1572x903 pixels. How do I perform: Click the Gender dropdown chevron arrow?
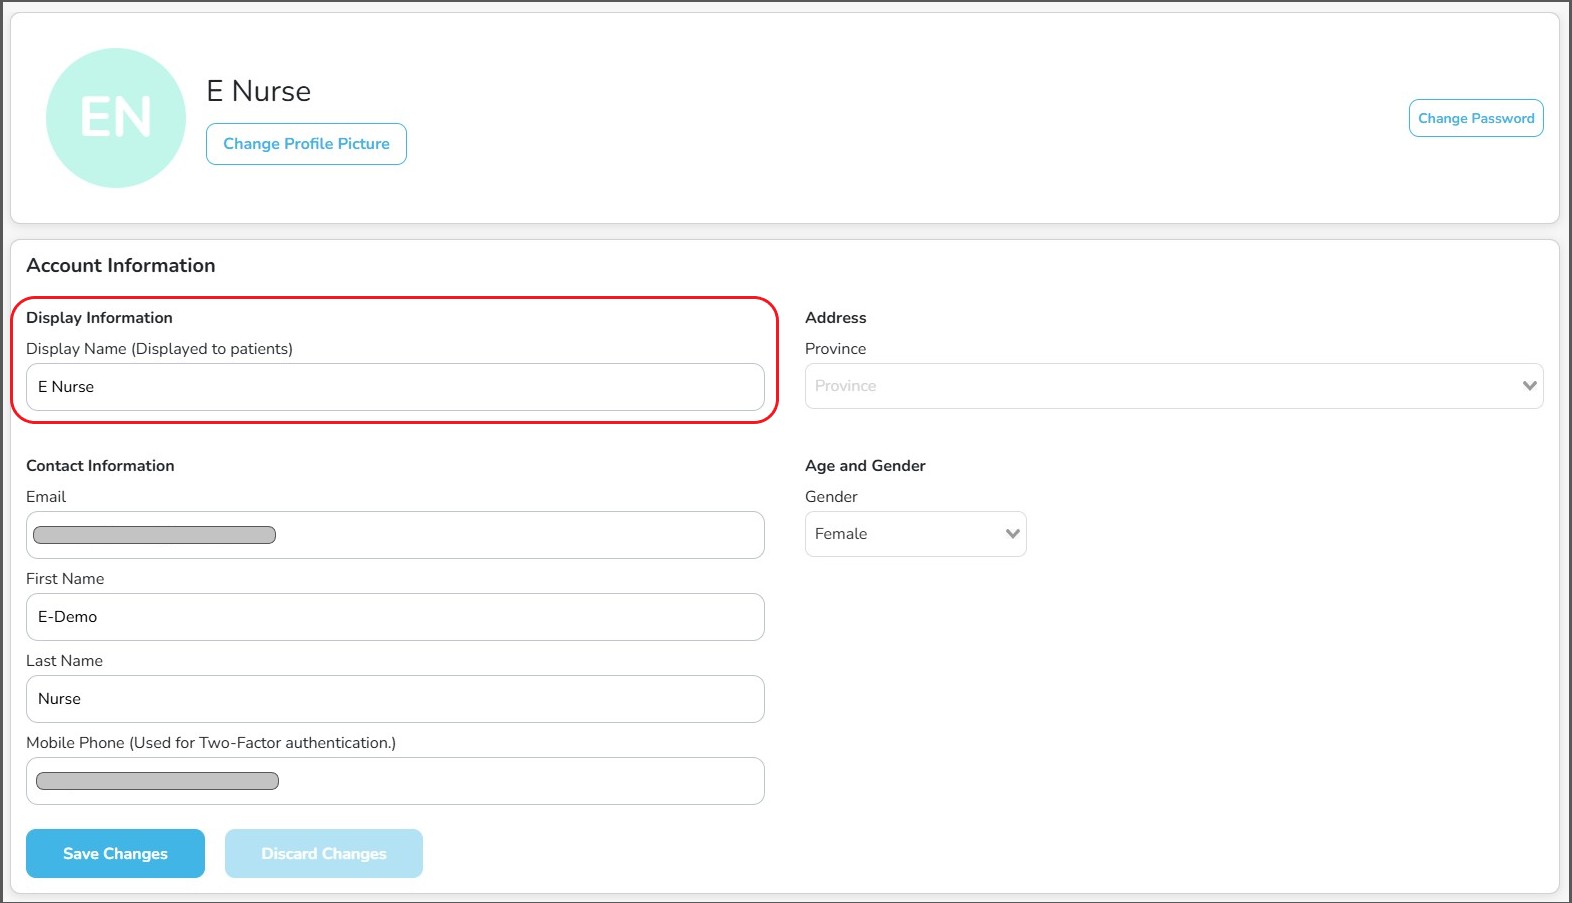tap(1012, 534)
